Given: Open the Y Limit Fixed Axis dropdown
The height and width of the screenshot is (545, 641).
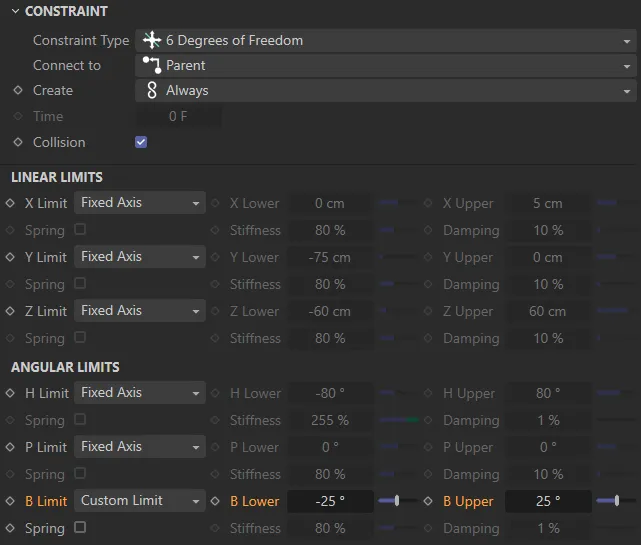Looking at the screenshot, I should pyautogui.click(x=140, y=257).
